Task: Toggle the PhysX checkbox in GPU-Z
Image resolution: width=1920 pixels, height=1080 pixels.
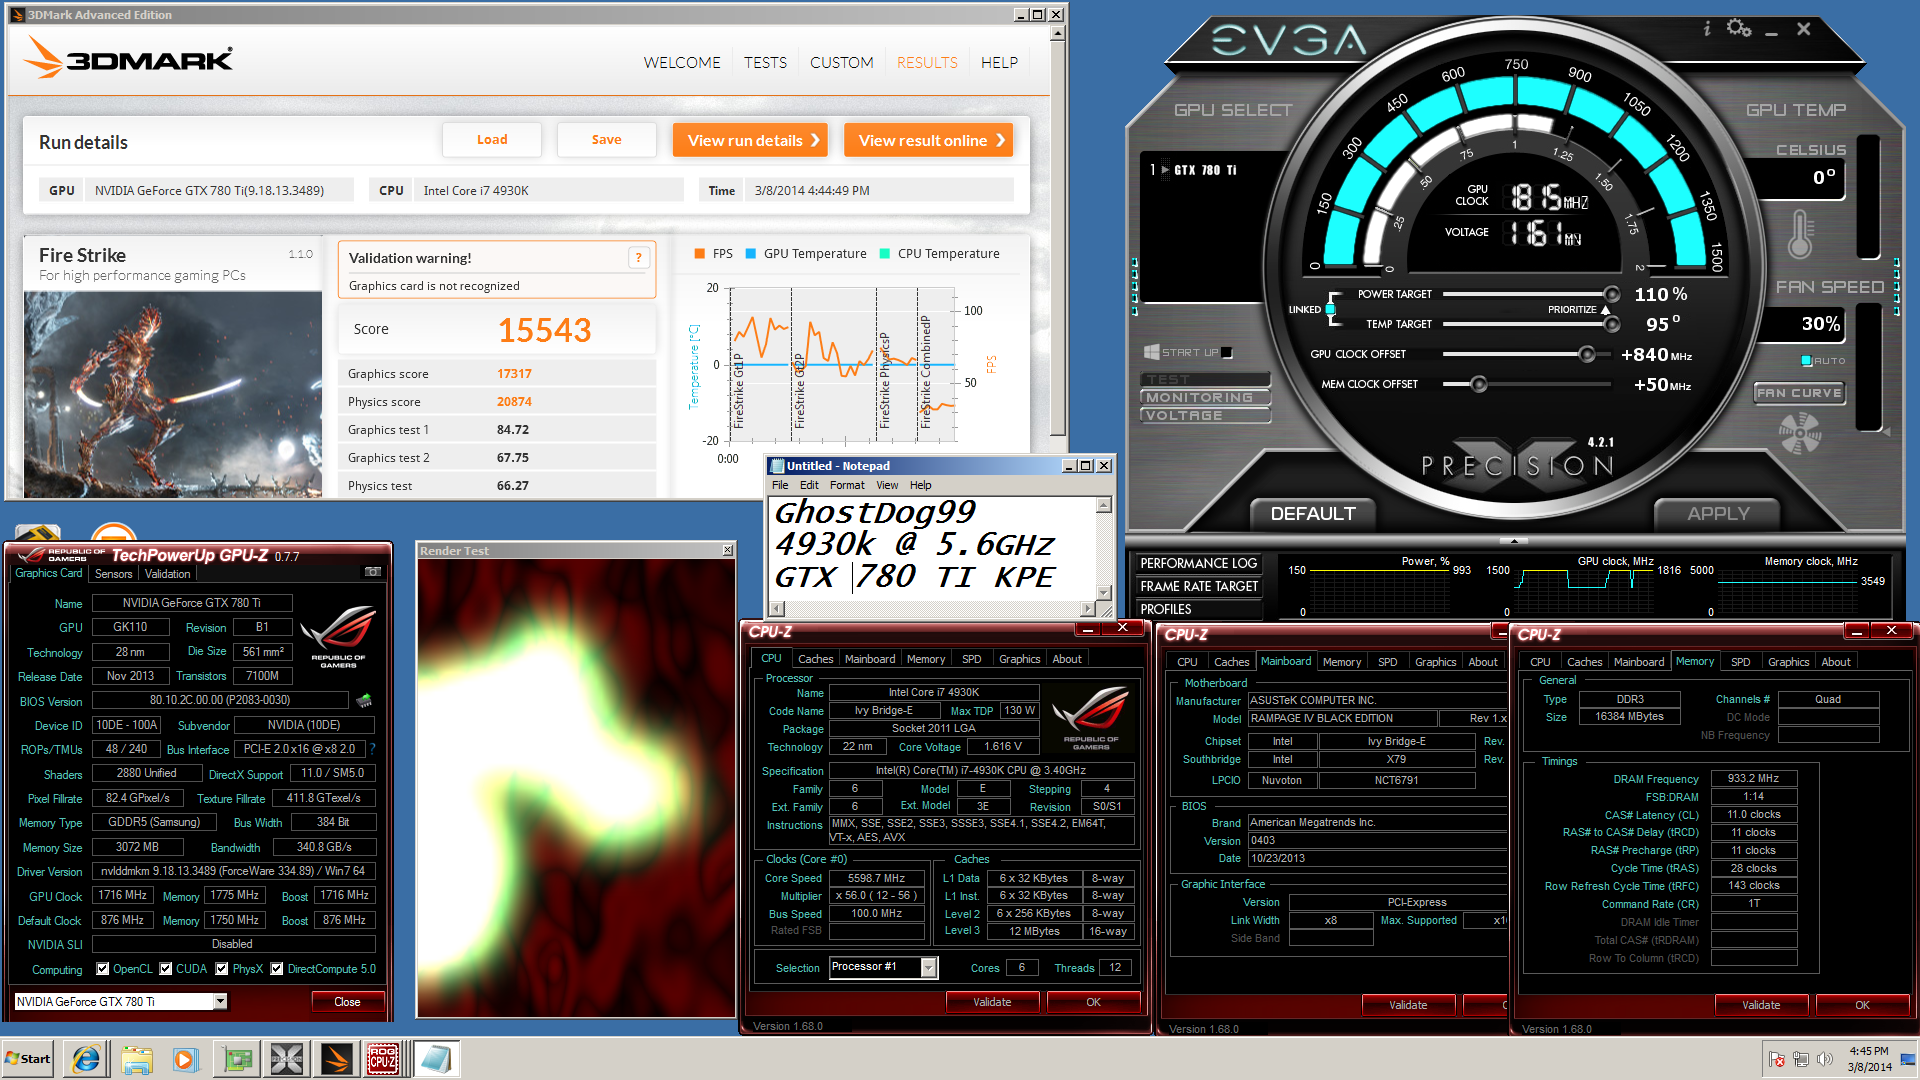Action: tap(222, 969)
